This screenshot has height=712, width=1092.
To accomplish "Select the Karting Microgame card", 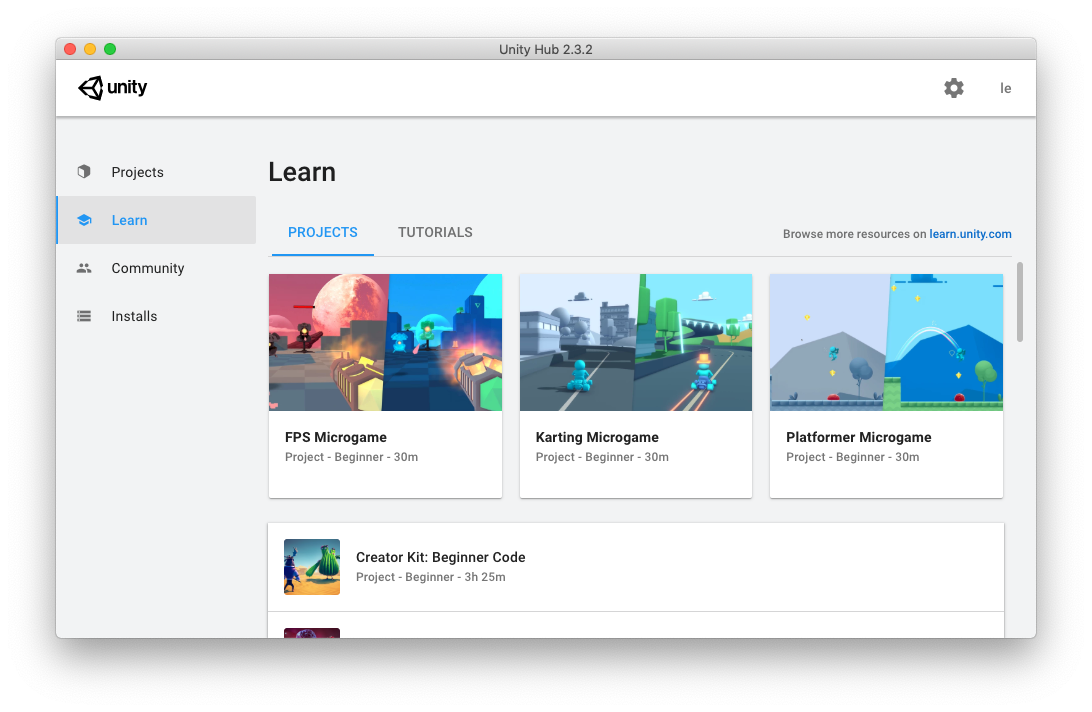I will (x=636, y=385).
